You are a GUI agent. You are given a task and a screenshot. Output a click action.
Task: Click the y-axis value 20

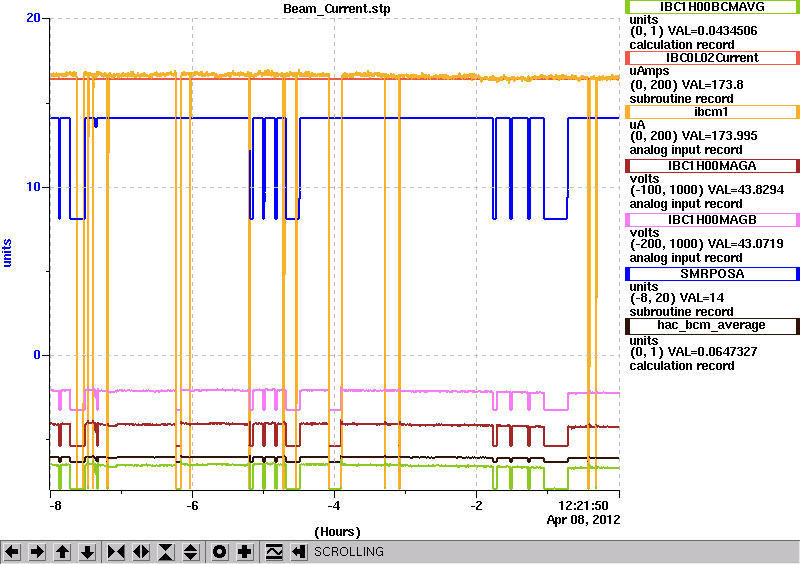pos(33,18)
